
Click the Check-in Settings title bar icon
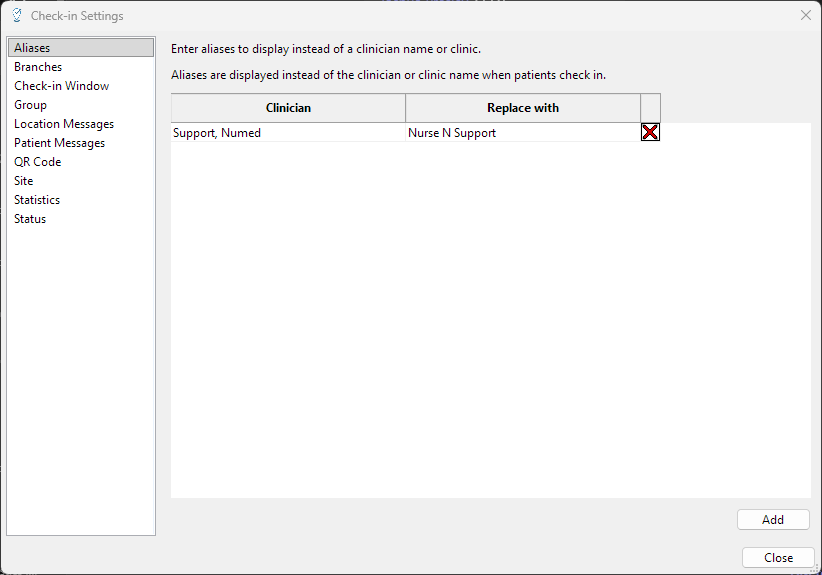click(16, 15)
